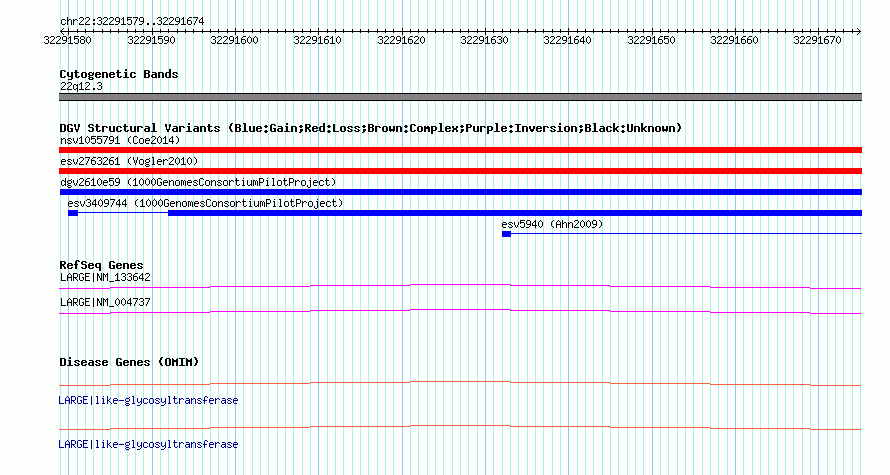Click ruler position 32291580
The image size is (890, 475).
tap(68, 40)
